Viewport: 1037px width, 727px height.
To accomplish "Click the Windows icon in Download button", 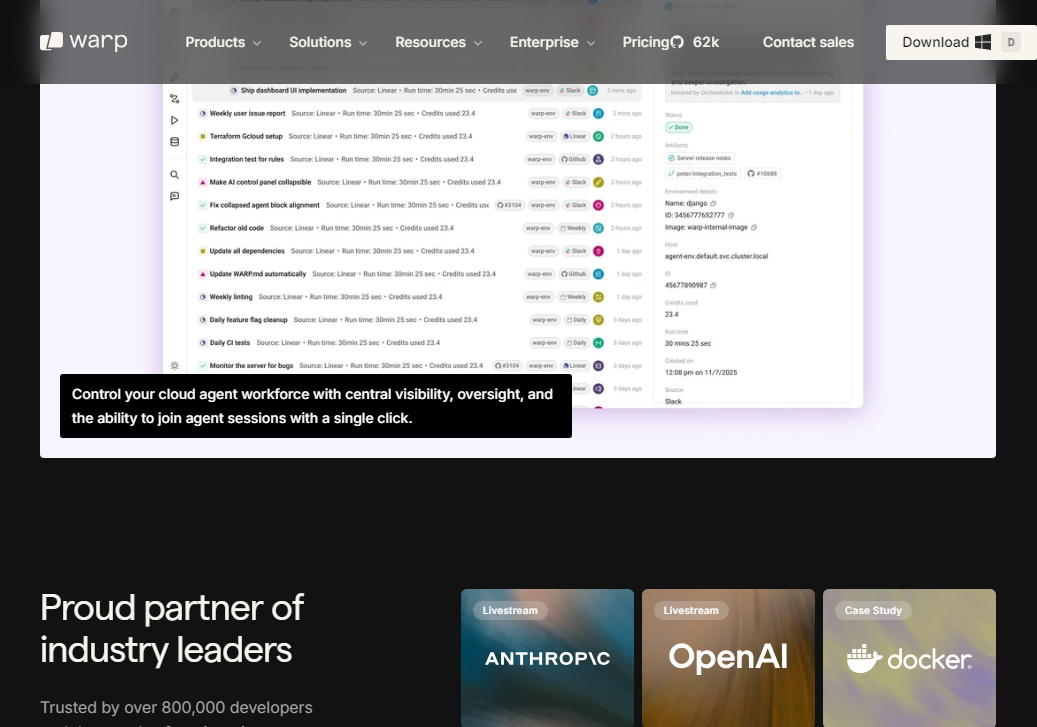I will (x=983, y=42).
